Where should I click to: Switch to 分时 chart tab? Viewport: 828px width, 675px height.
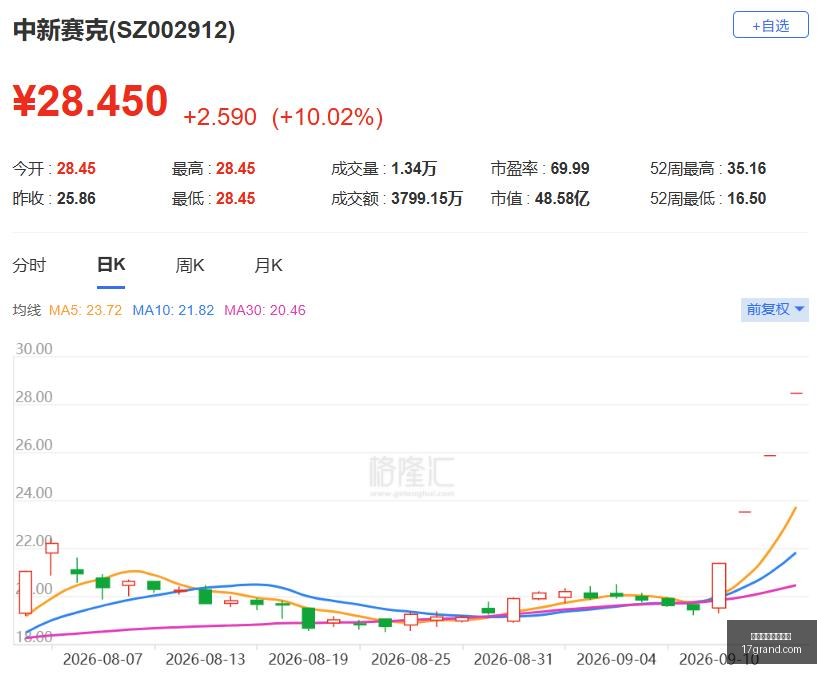[x=30, y=265]
